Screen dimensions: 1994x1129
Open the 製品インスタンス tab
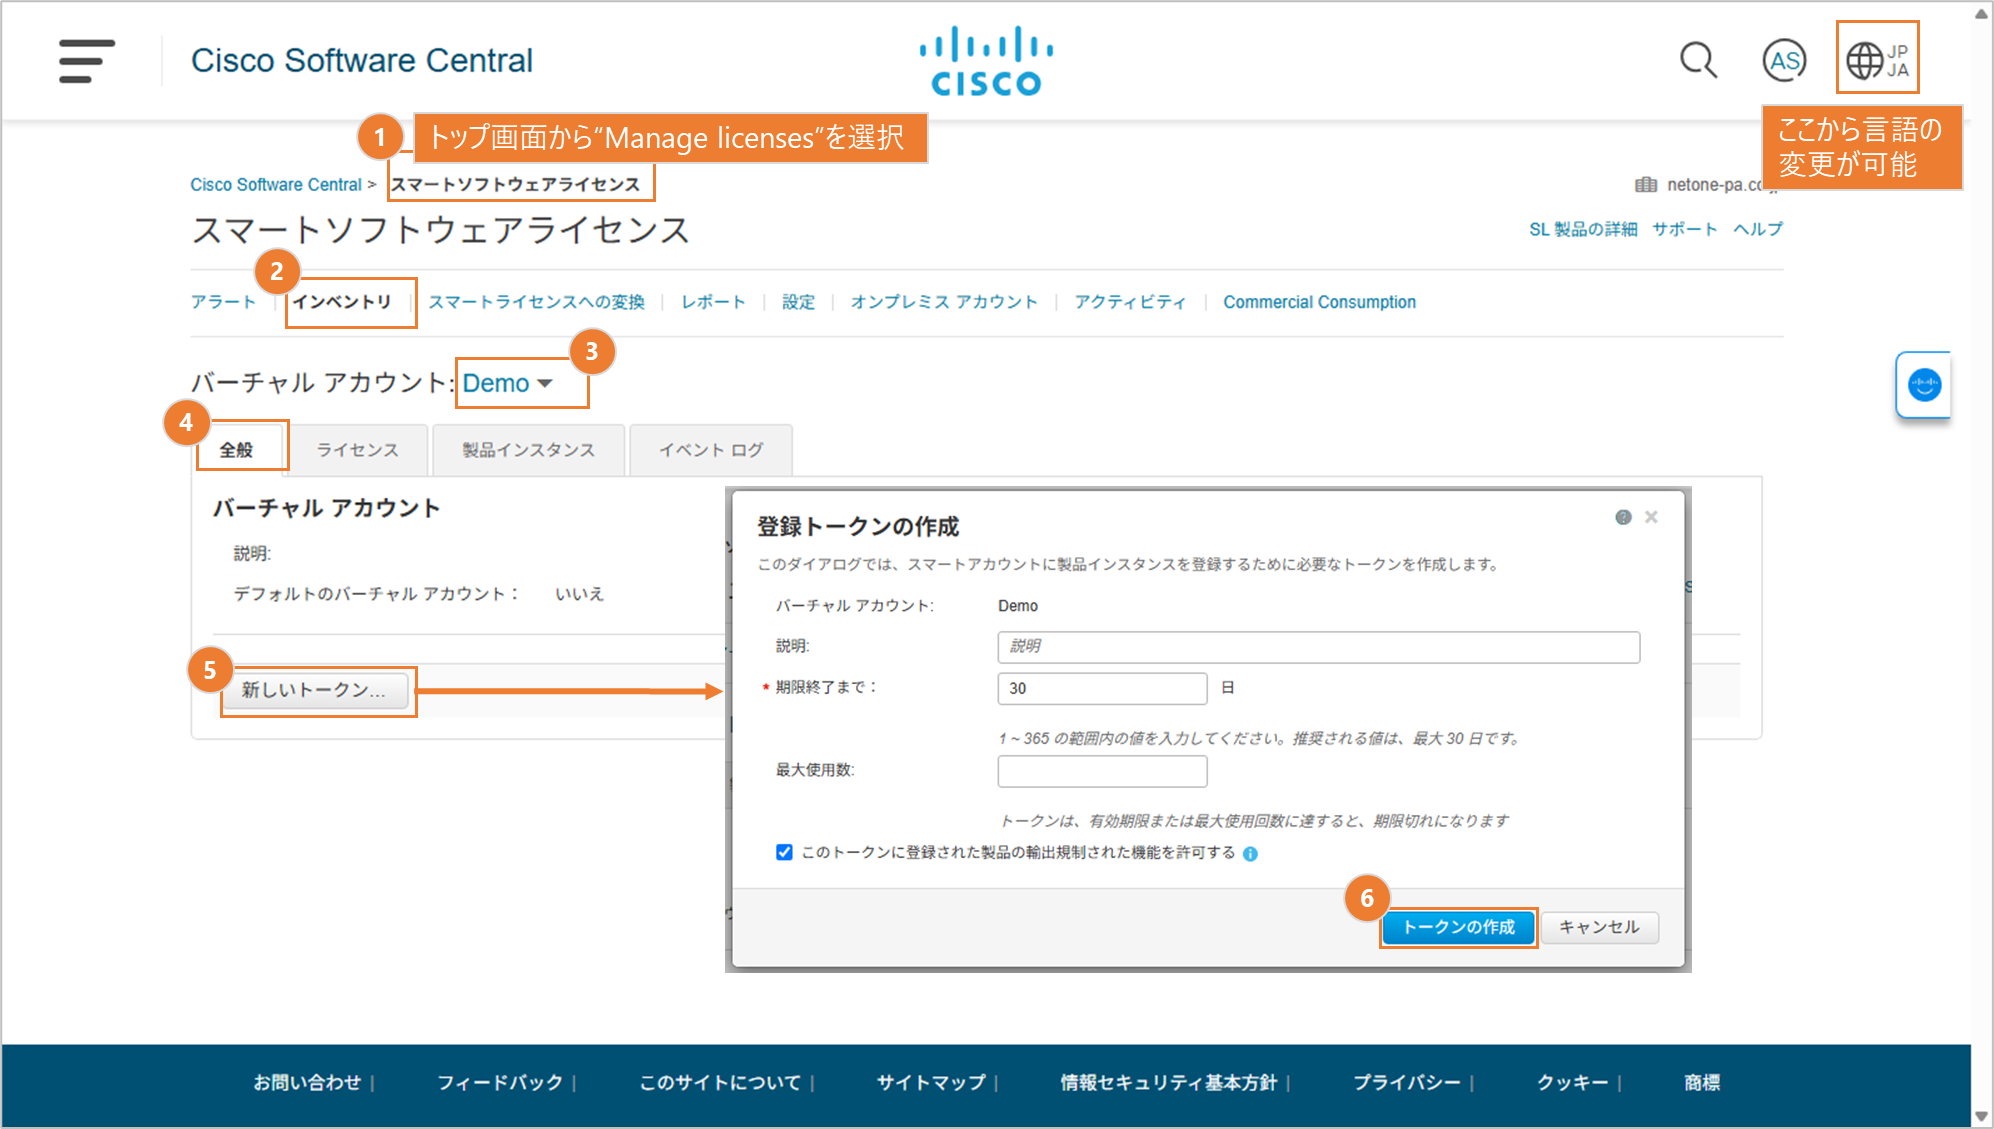[528, 450]
